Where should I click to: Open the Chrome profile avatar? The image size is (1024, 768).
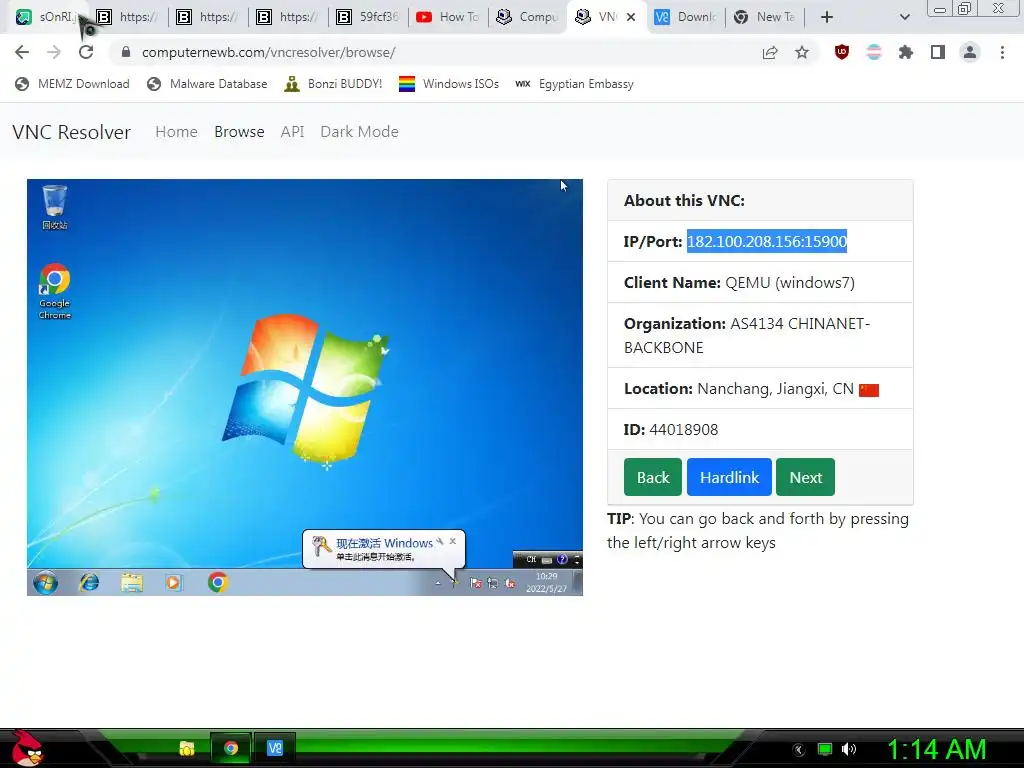pos(970,52)
